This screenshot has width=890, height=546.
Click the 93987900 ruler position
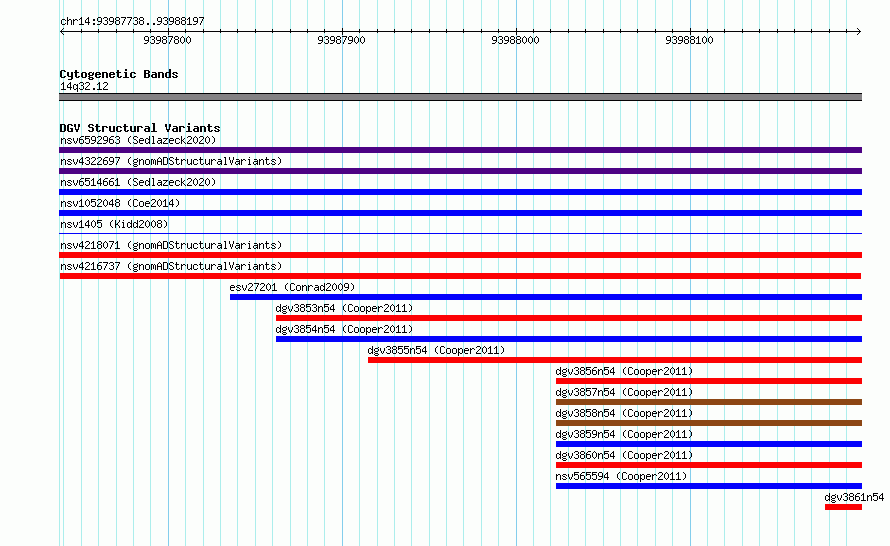pos(341,40)
